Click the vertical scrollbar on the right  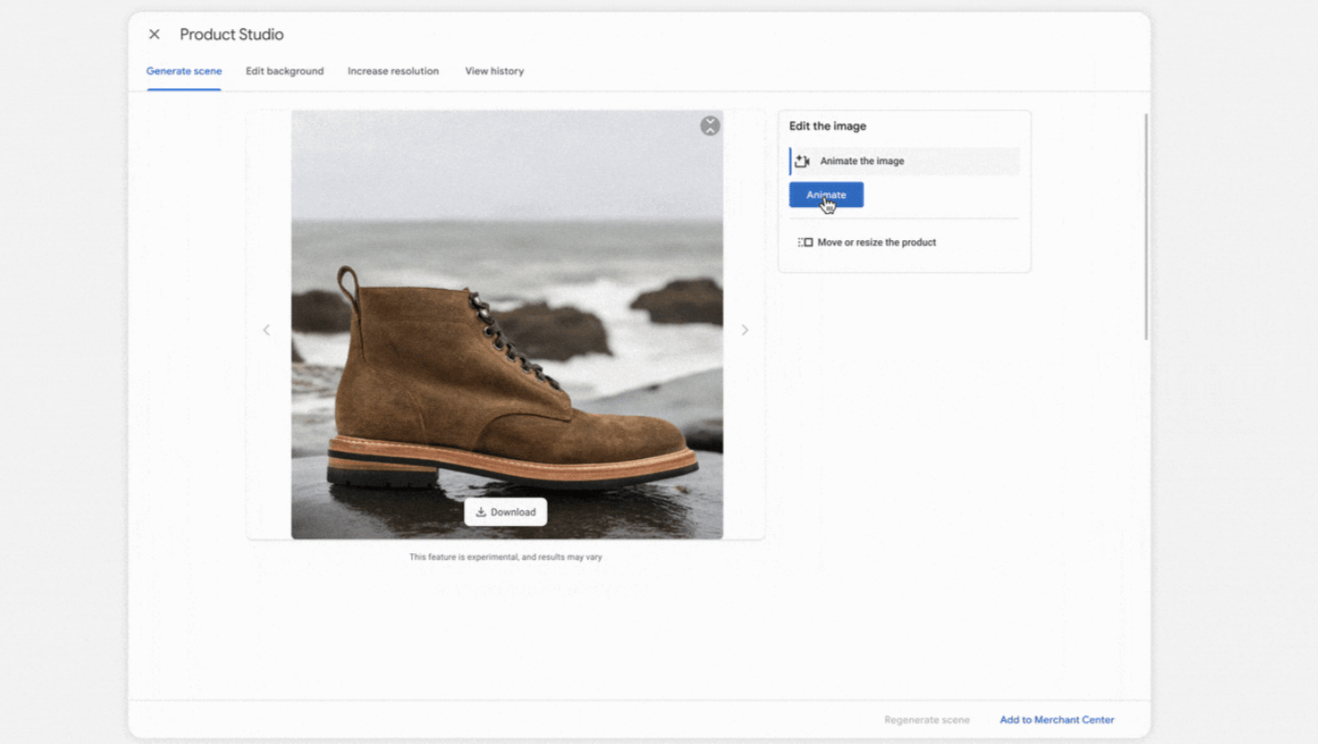[1146, 226]
